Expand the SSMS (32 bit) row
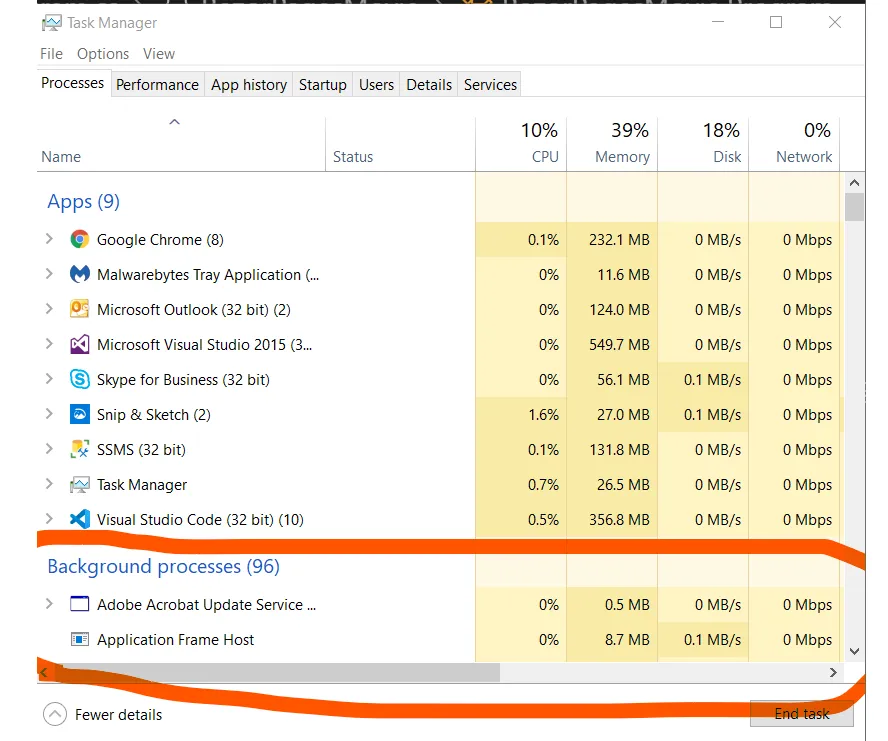Image resolution: width=888 pixels, height=741 pixels. coord(49,449)
